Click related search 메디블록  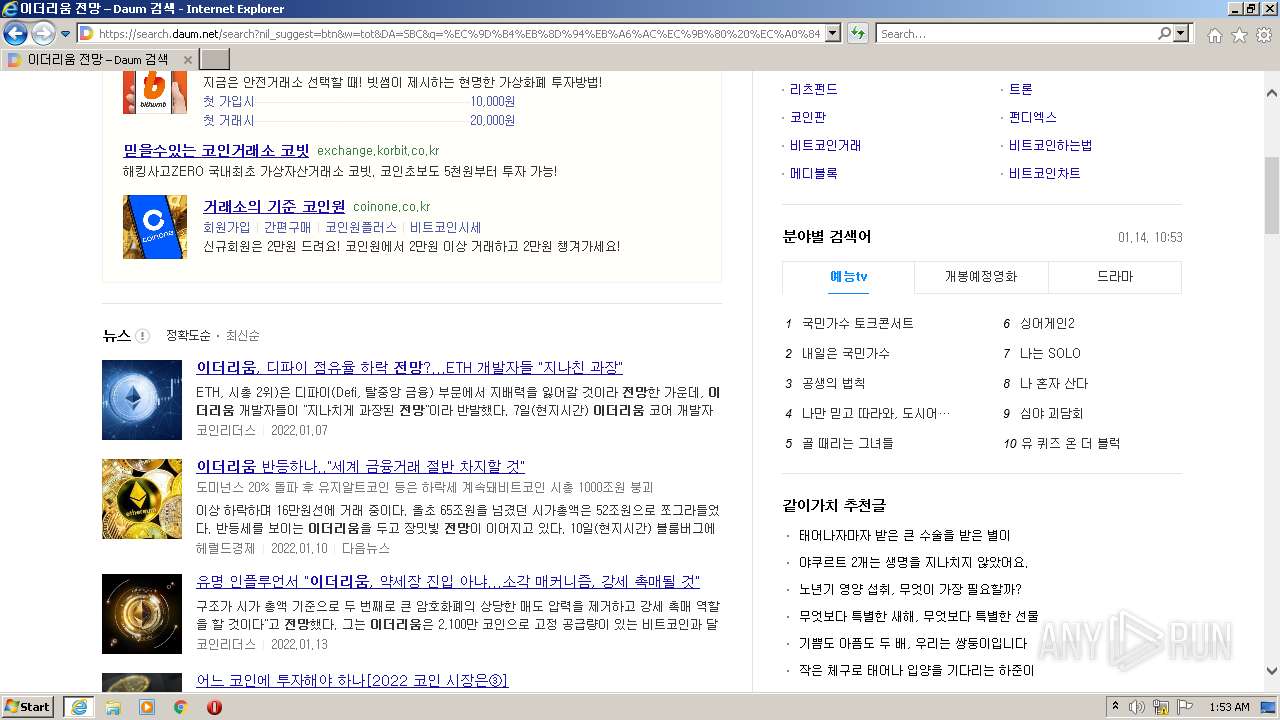[x=814, y=174]
